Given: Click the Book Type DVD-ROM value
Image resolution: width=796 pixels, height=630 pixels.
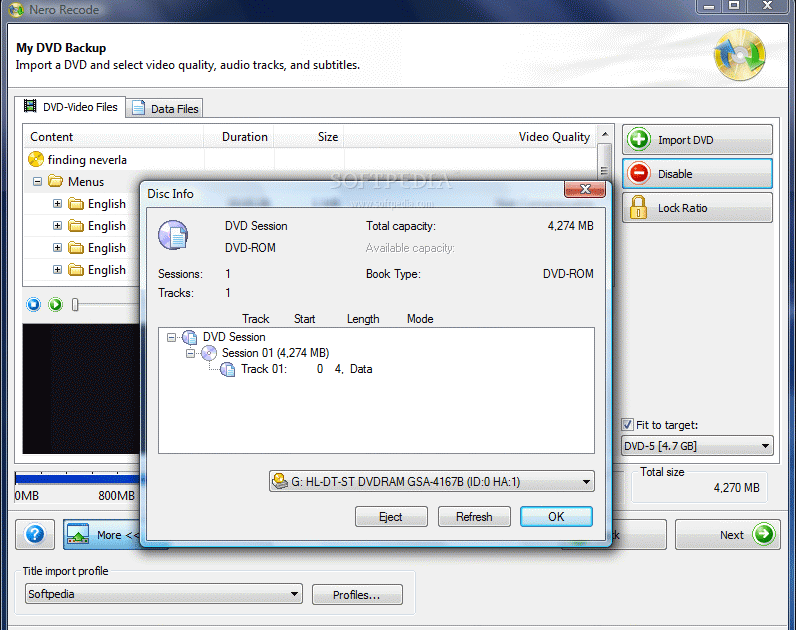Looking at the screenshot, I should (x=568, y=274).
